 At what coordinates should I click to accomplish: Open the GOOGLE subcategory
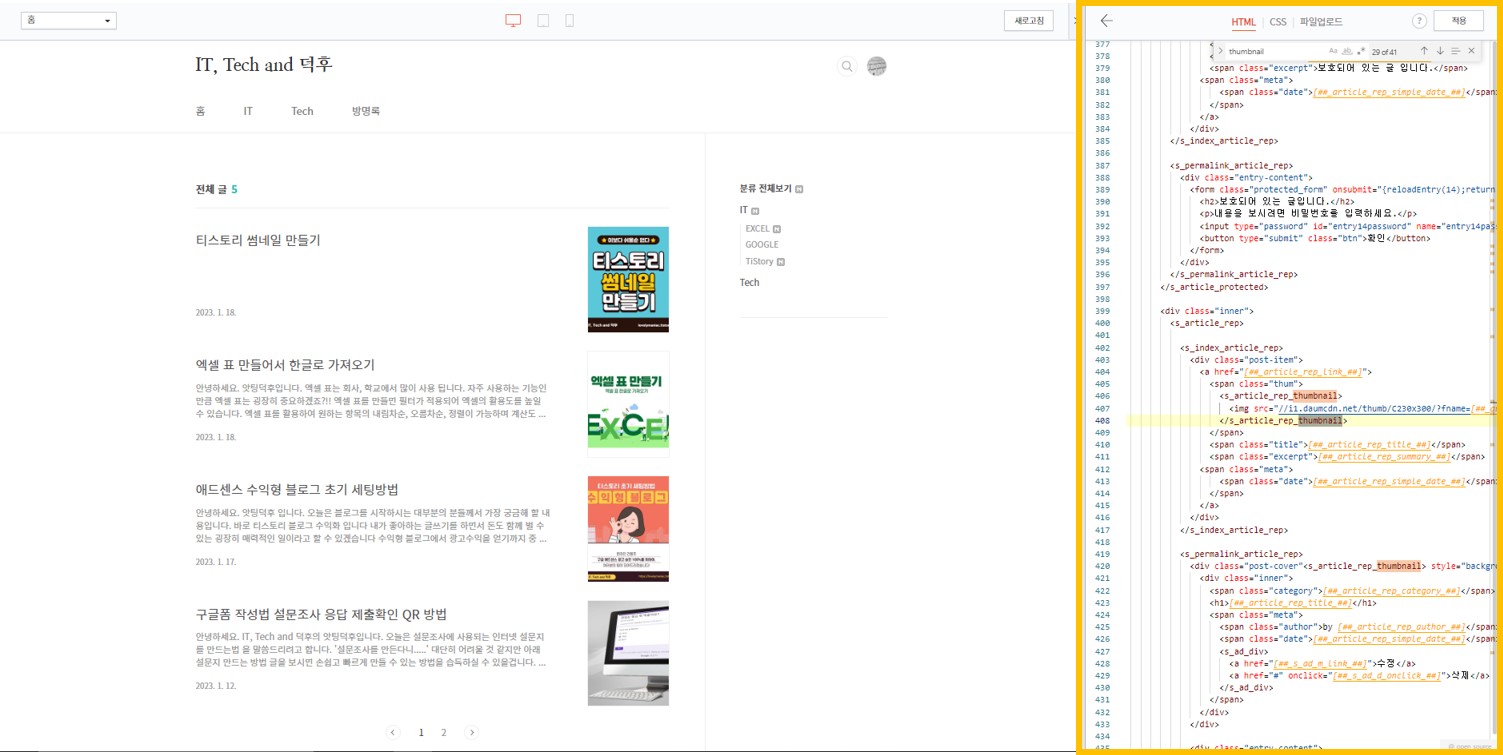pos(762,244)
